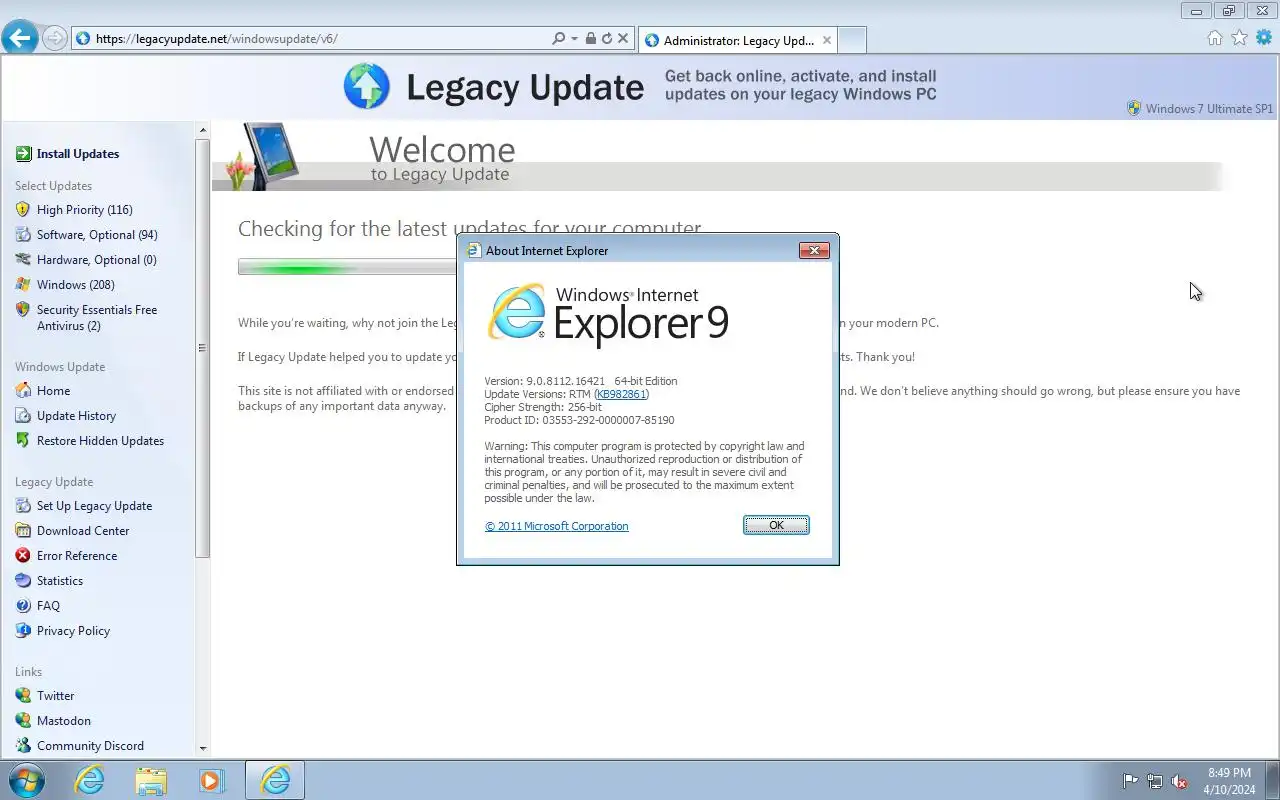Click OK in About Internet Explorer dialog

(776, 525)
